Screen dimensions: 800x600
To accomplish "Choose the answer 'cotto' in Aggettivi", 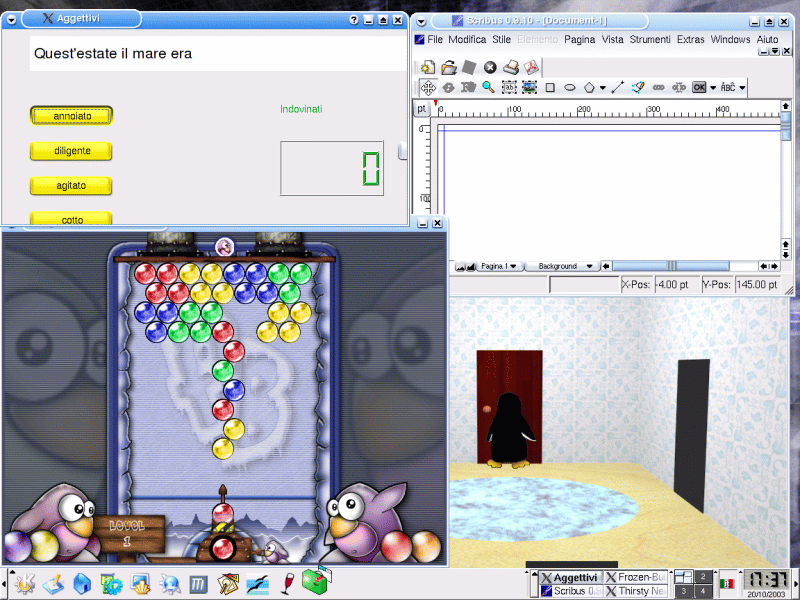I will click(x=71, y=218).
